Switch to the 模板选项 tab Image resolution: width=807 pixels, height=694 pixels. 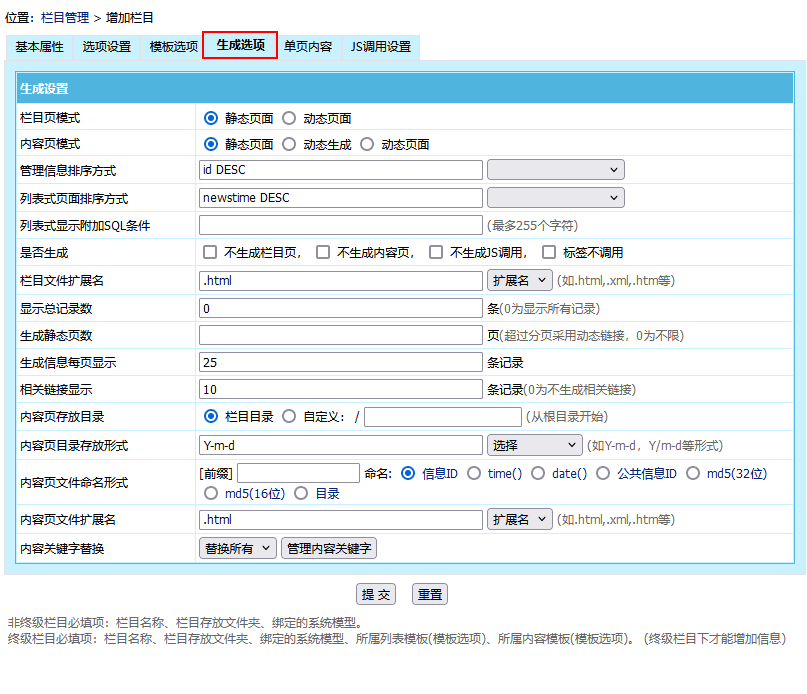(x=173, y=47)
